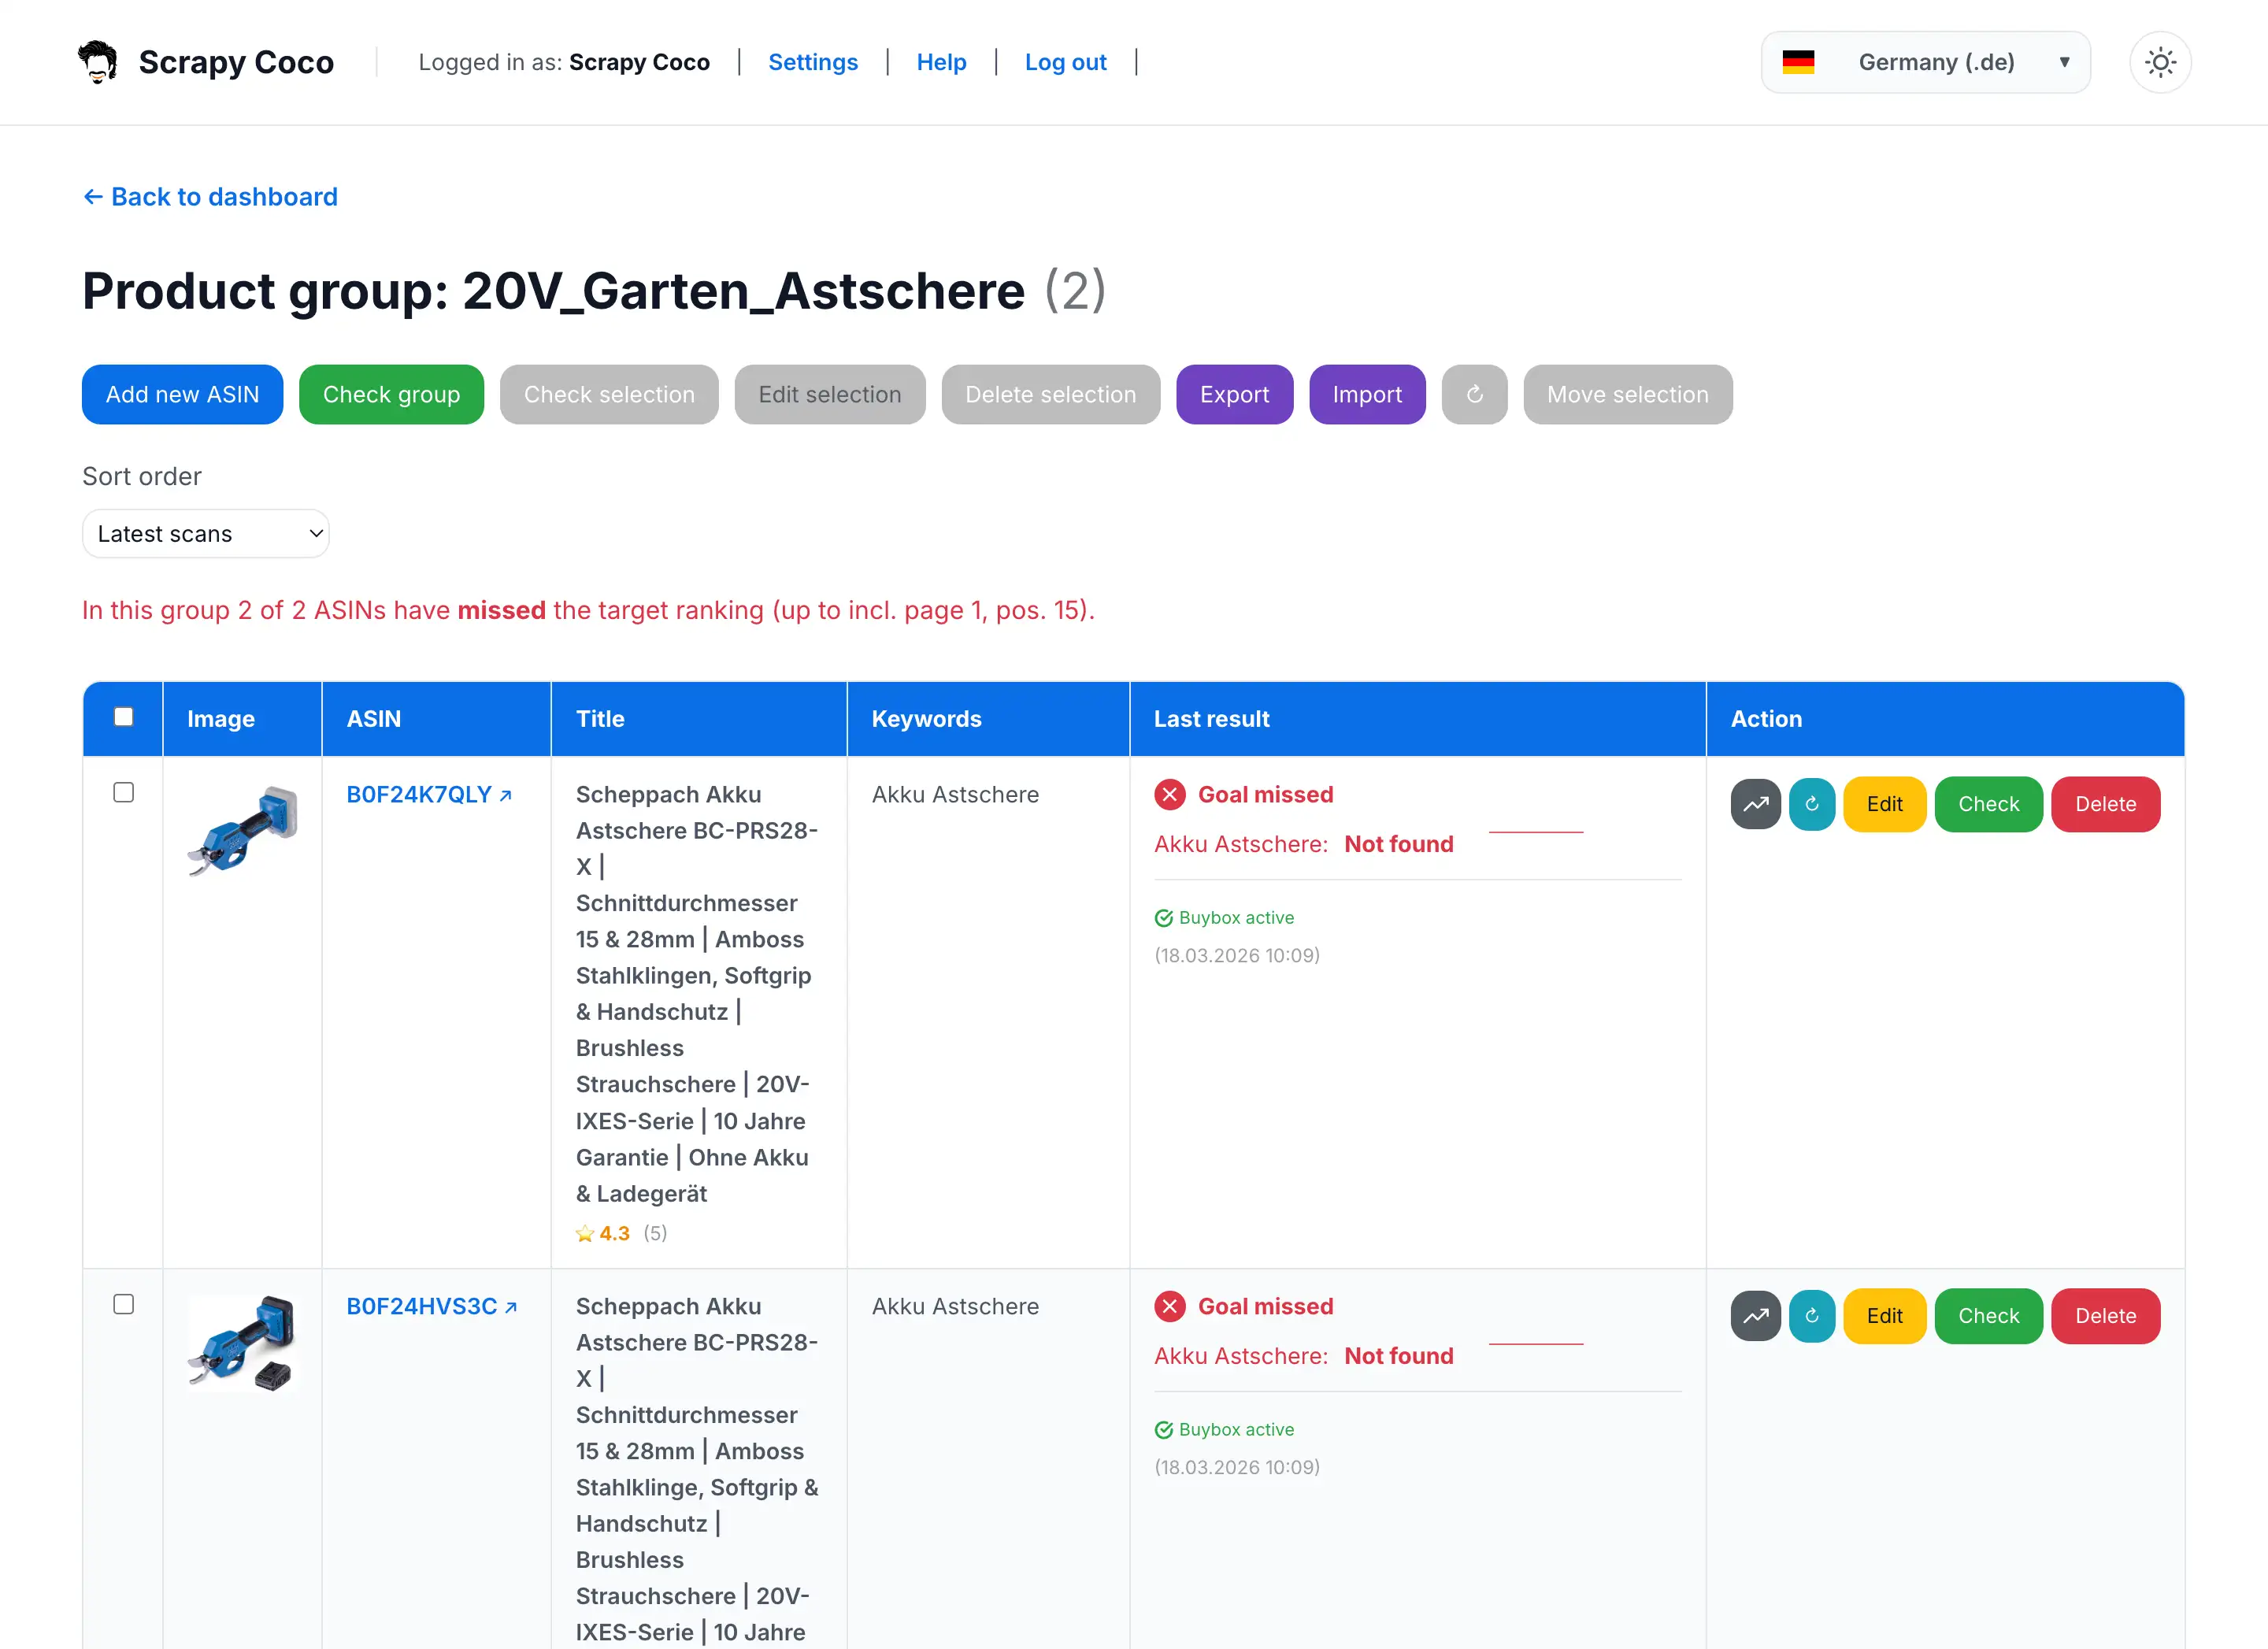The width and height of the screenshot is (2268, 1649).
Task: Click the Move selection button
Action: pyautogui.click(x=1628, y=394)
